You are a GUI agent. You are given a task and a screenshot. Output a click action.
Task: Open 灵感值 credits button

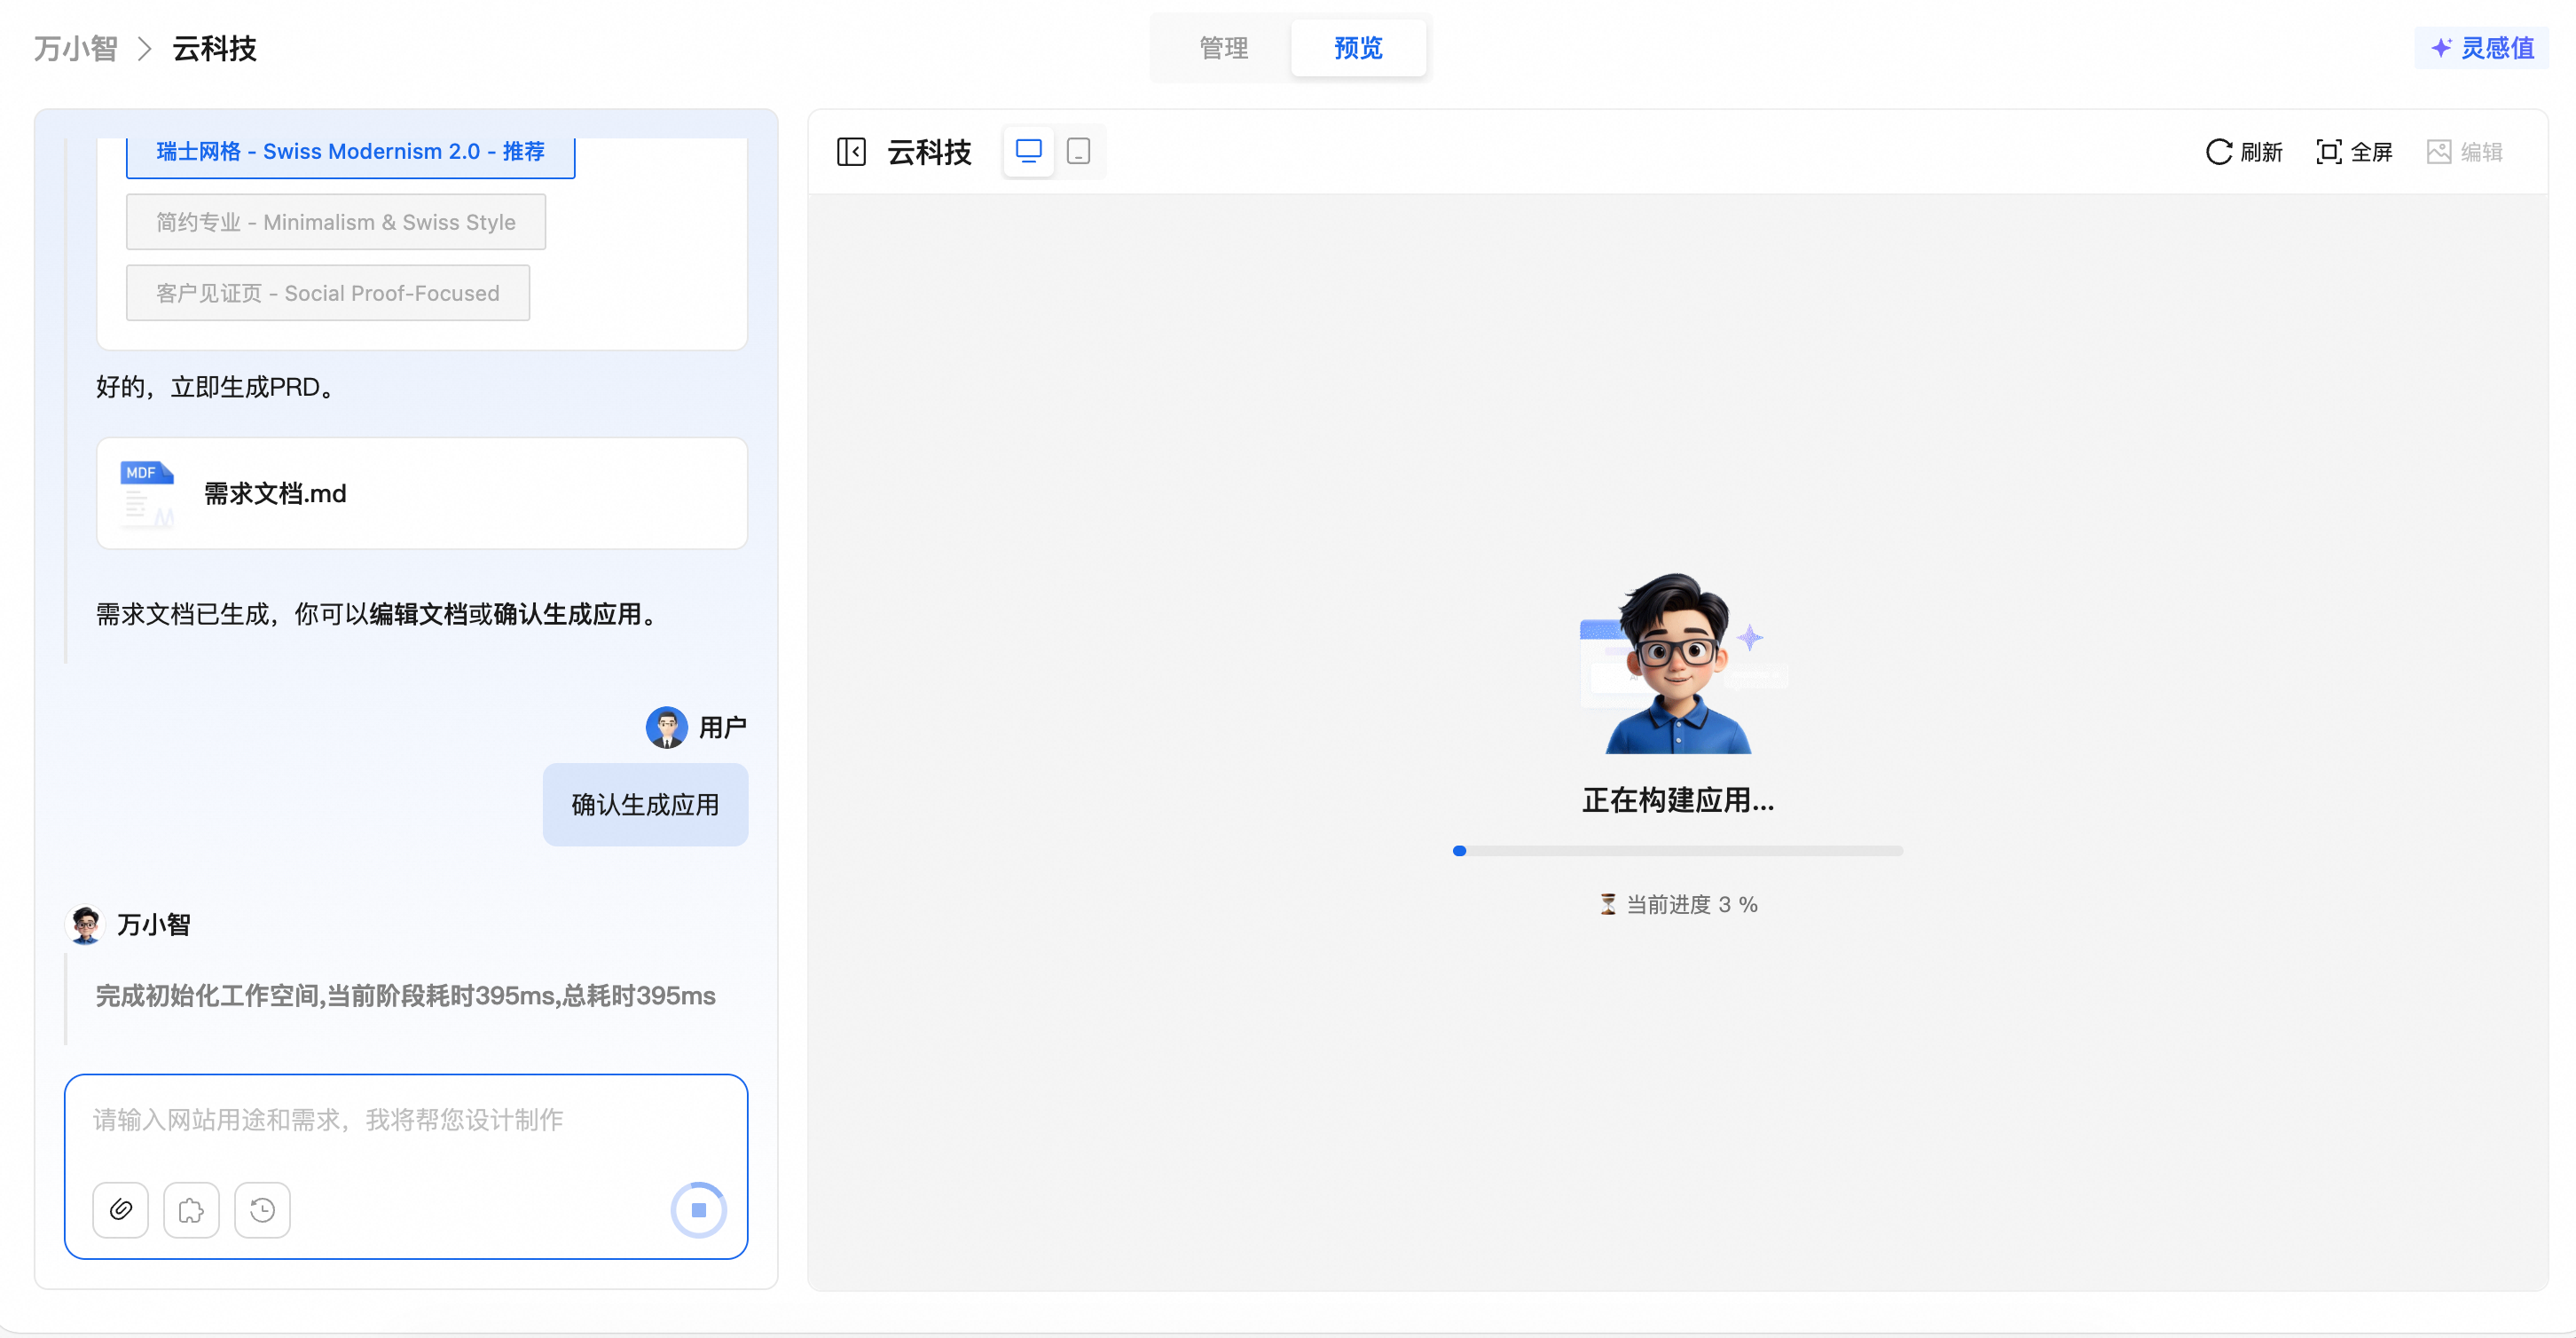tap(2482, 48)
